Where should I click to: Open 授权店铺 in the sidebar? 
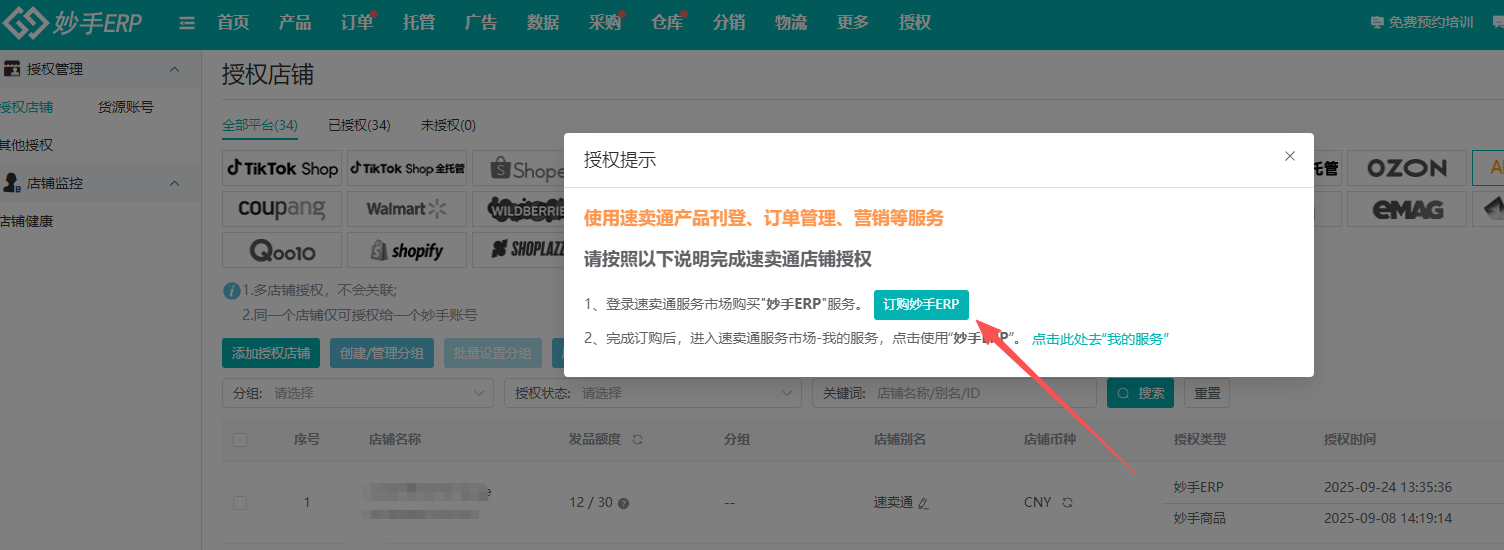(27, 107)
